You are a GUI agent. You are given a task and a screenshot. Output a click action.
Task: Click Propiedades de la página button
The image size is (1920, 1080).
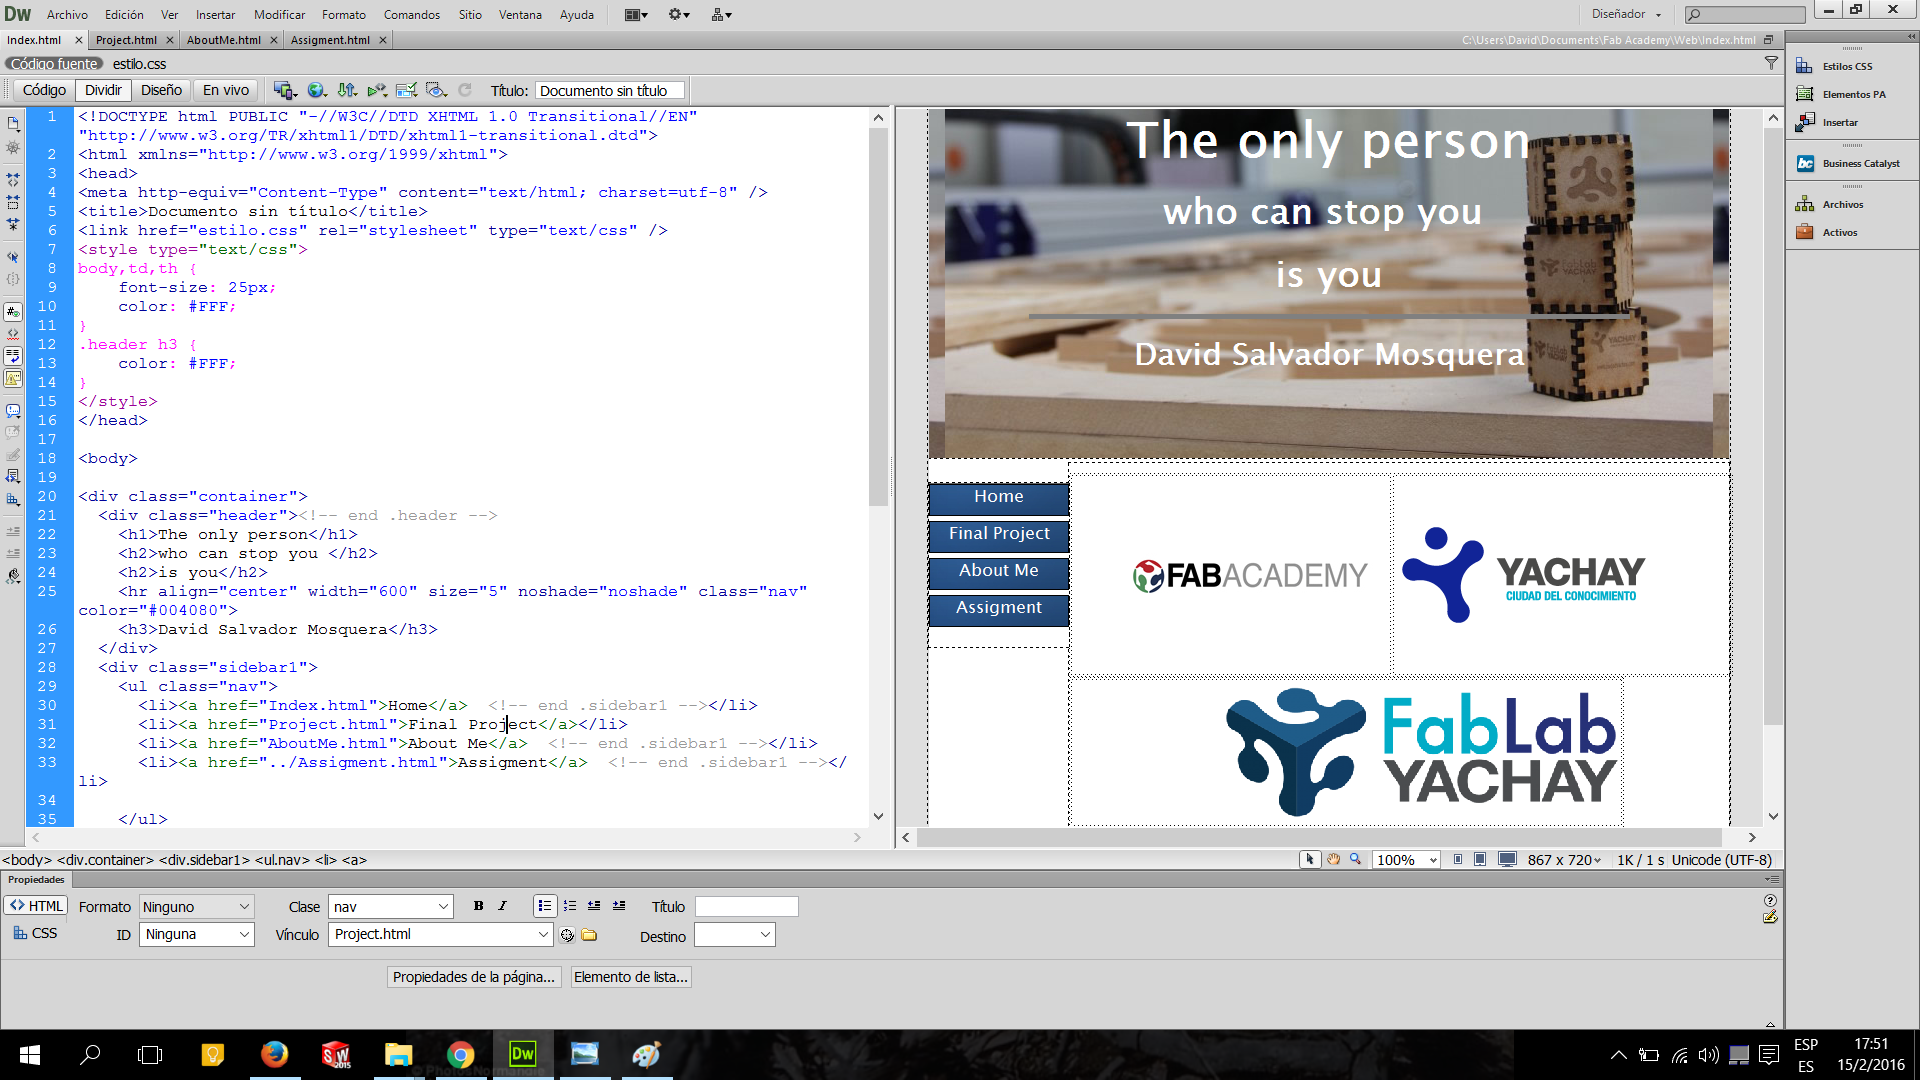474,977
